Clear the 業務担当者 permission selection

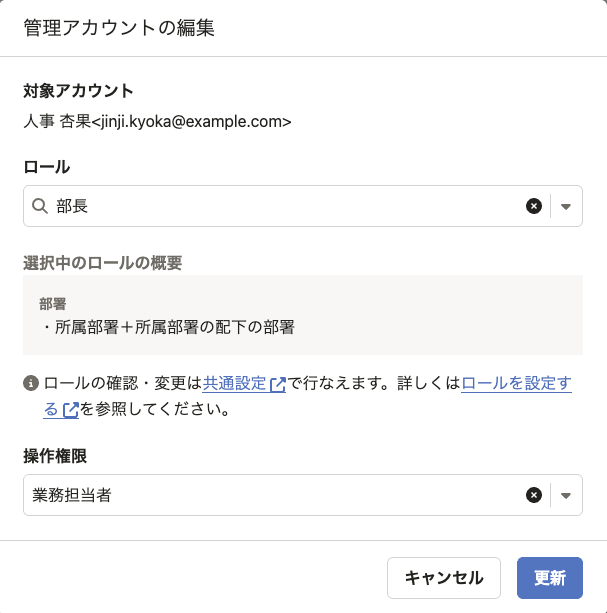click(534, 495)
